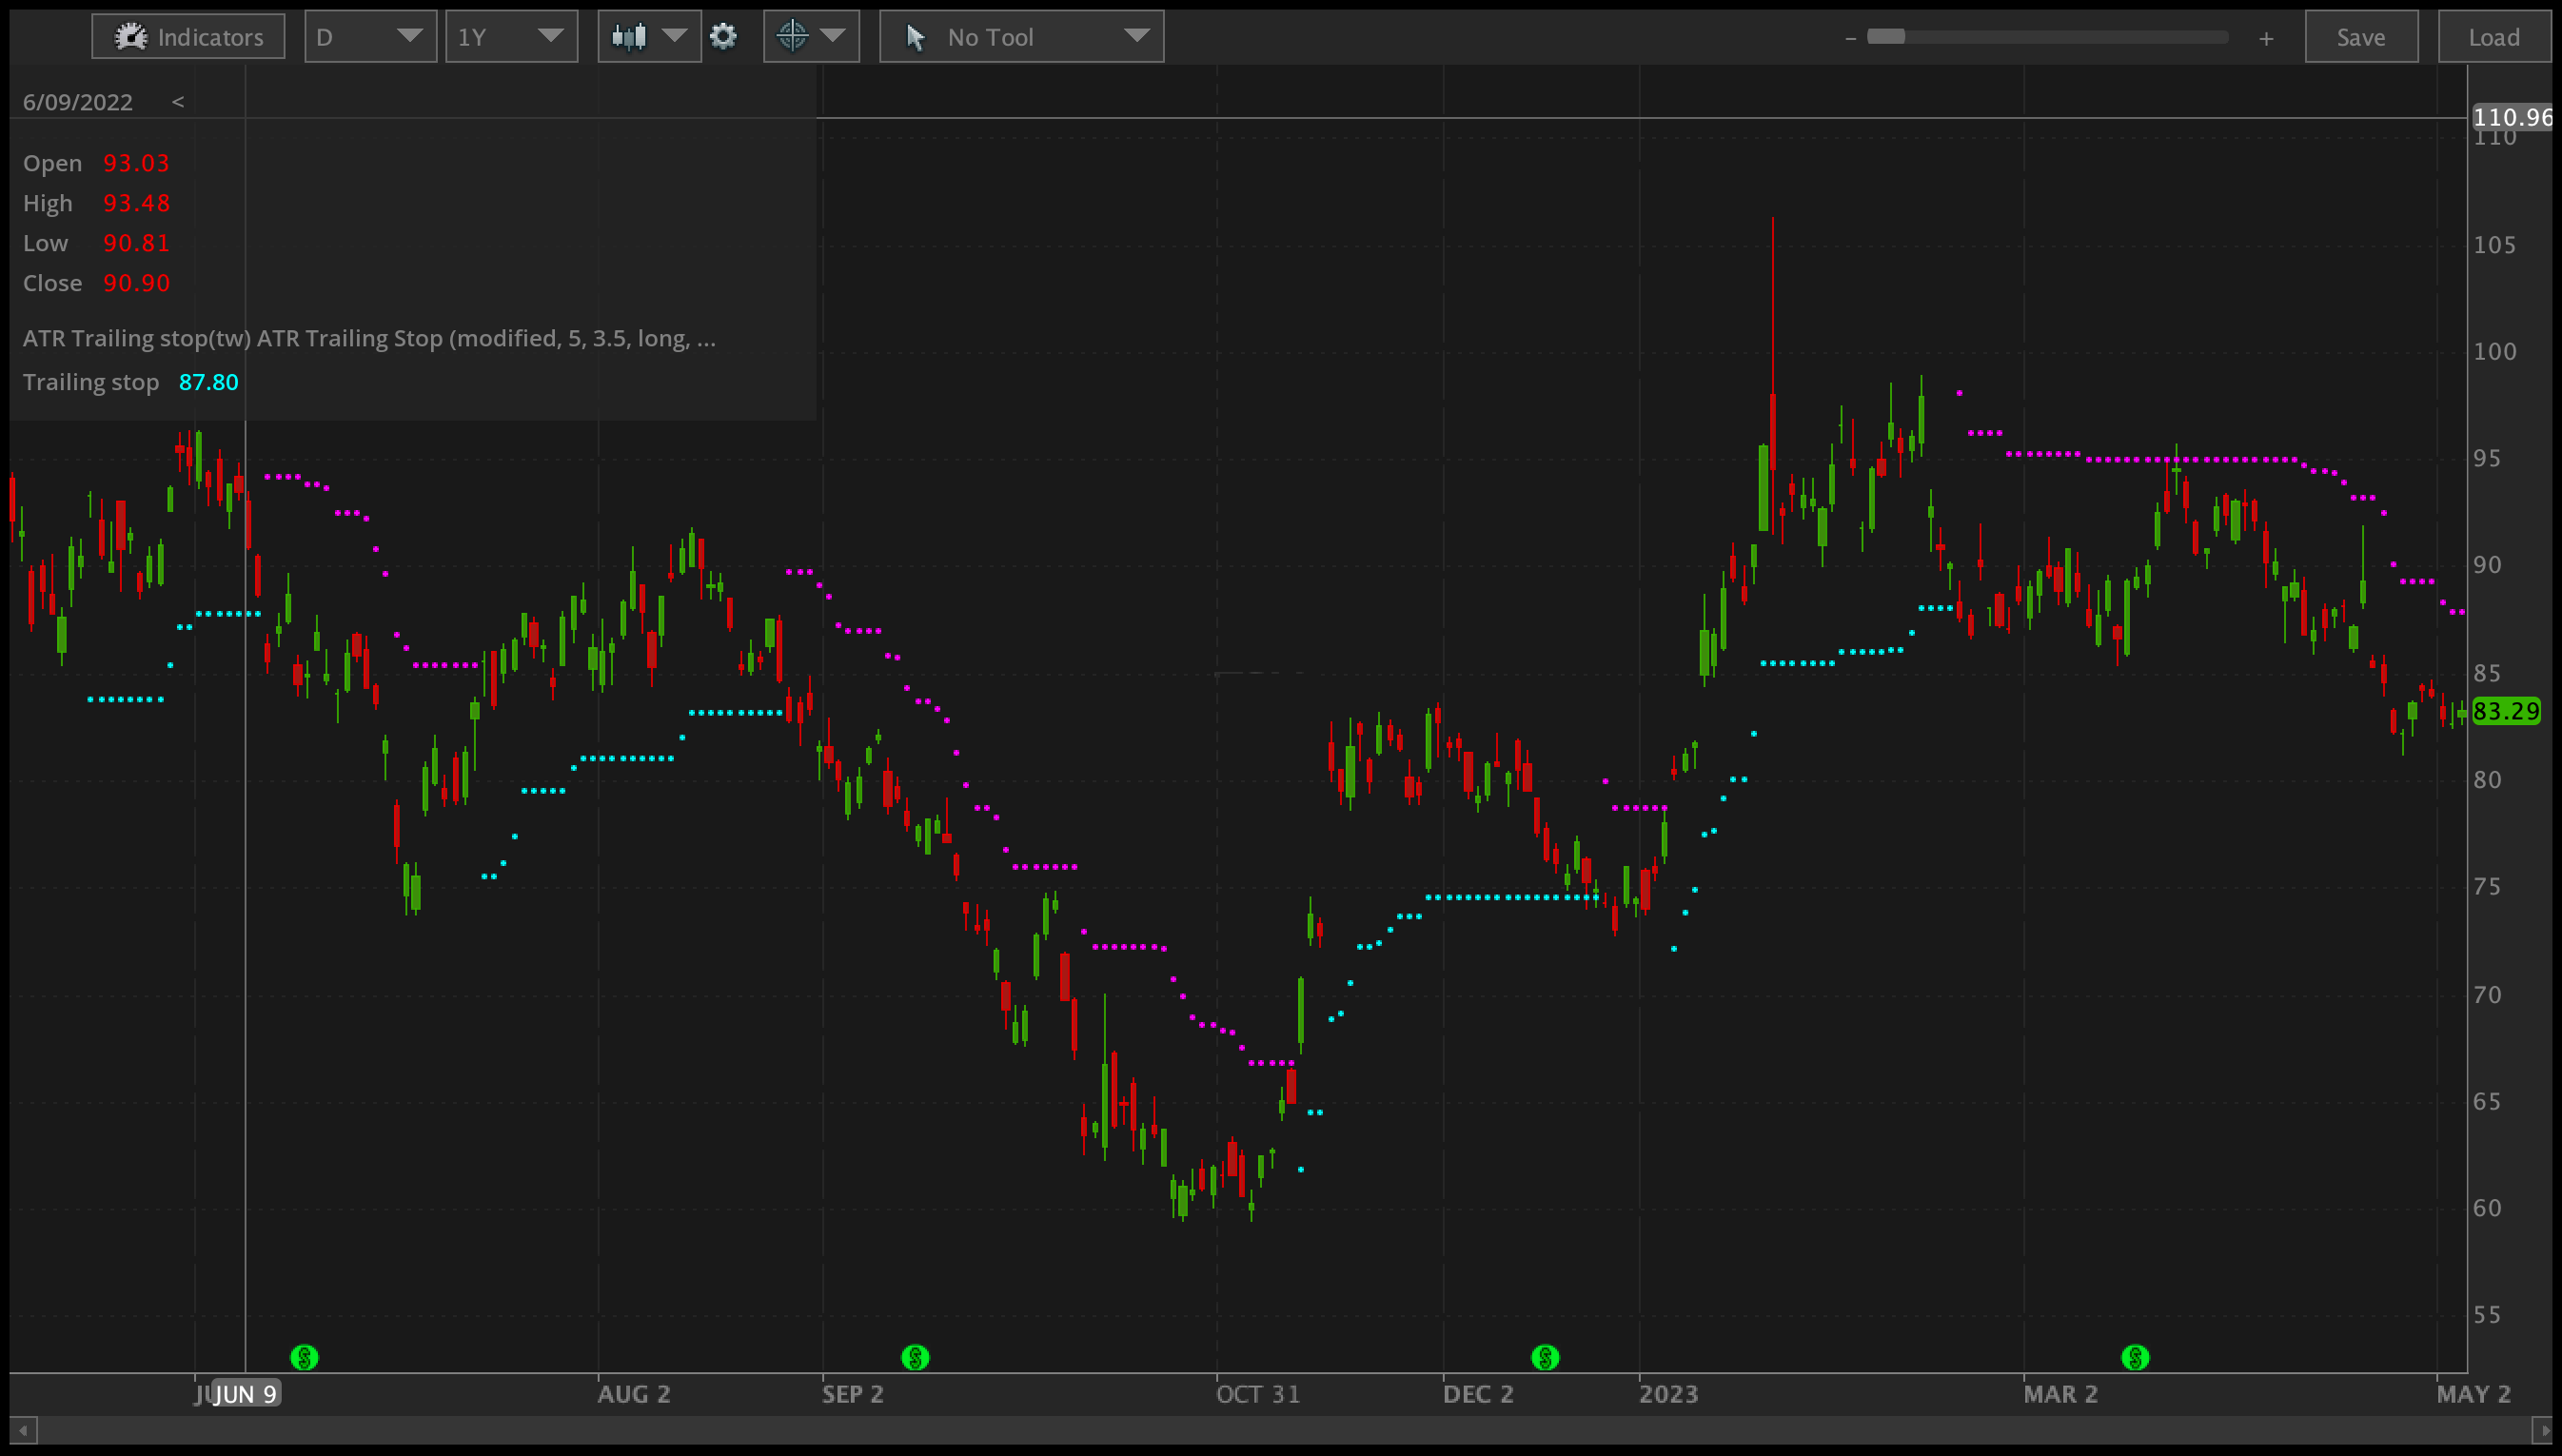Click the Trailing stop 87.80 value
This screenshot has height=1456, width=2562.
click(x=208, y=382)
